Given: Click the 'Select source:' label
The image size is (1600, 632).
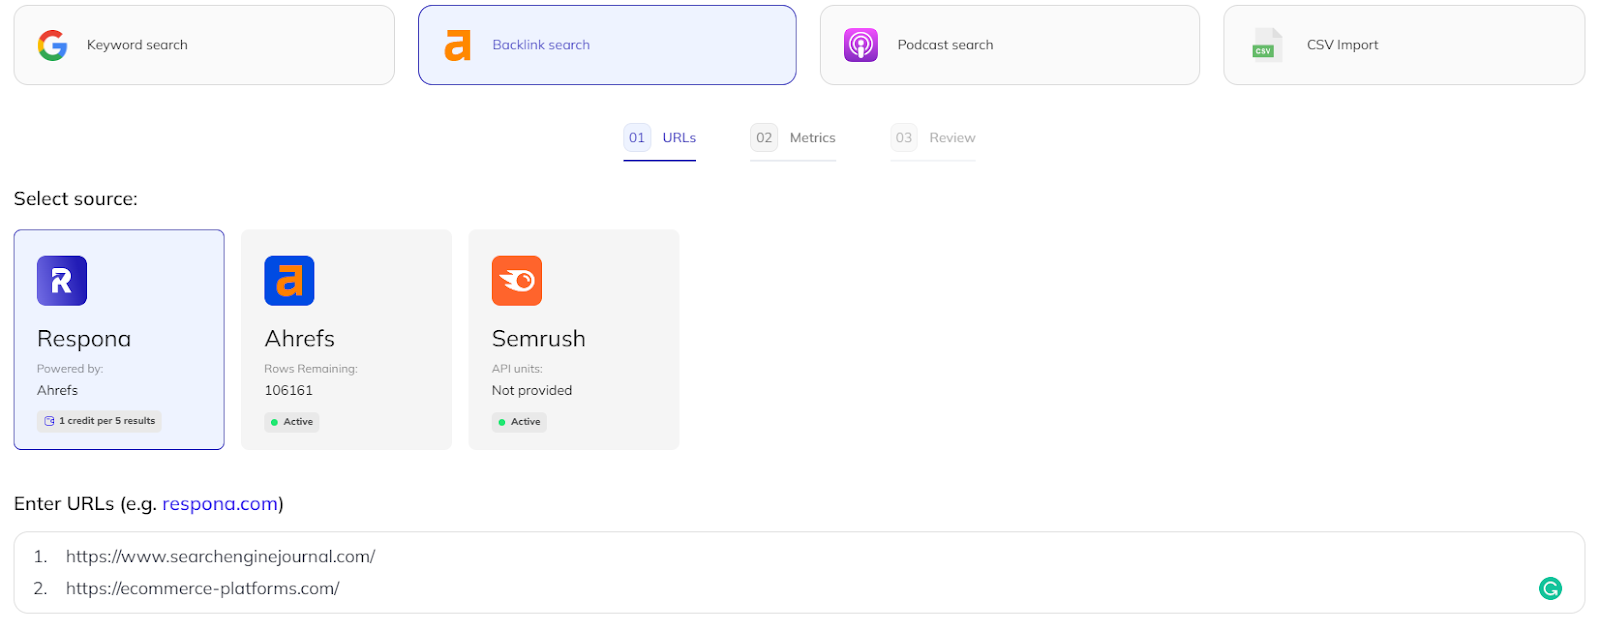Looking at the screenshot, I should pos(76,199).
